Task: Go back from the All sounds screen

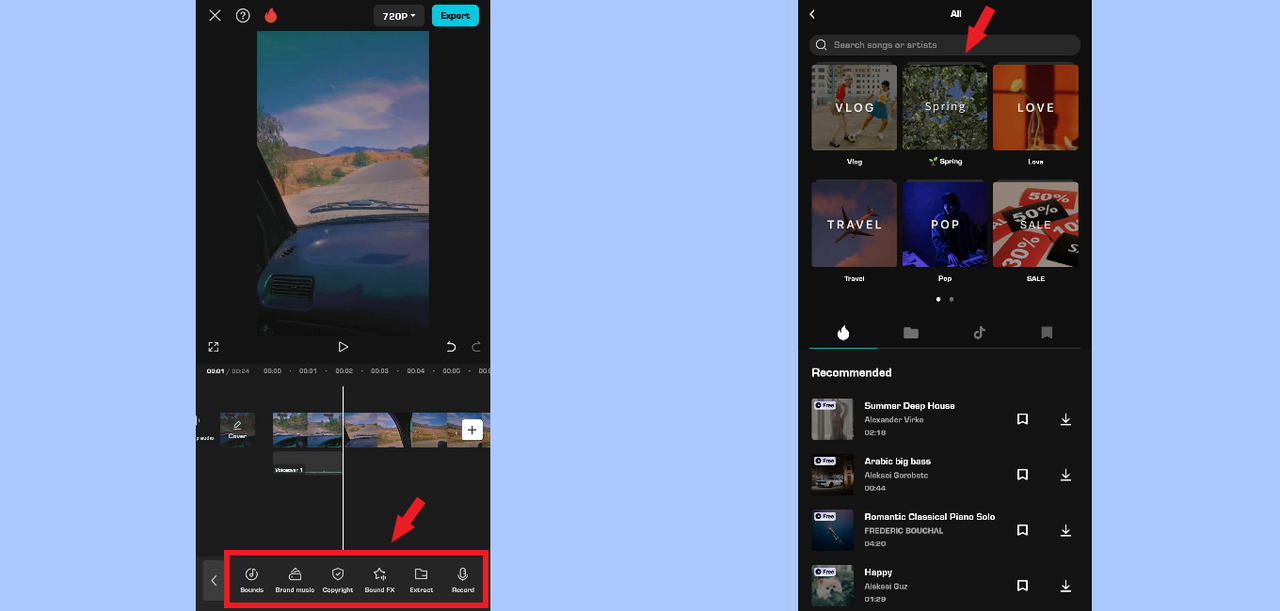Action: [812, 14]
